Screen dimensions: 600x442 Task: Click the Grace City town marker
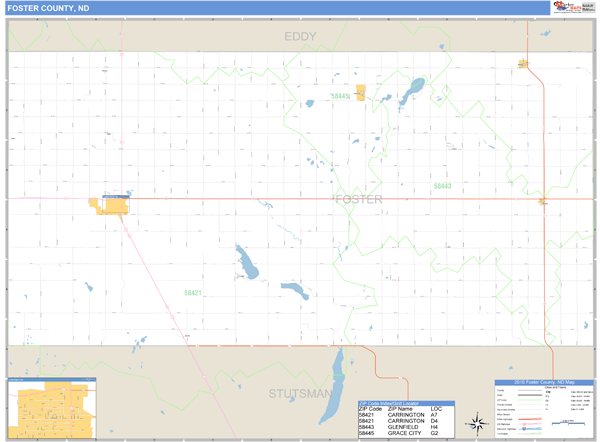[360, 93]
